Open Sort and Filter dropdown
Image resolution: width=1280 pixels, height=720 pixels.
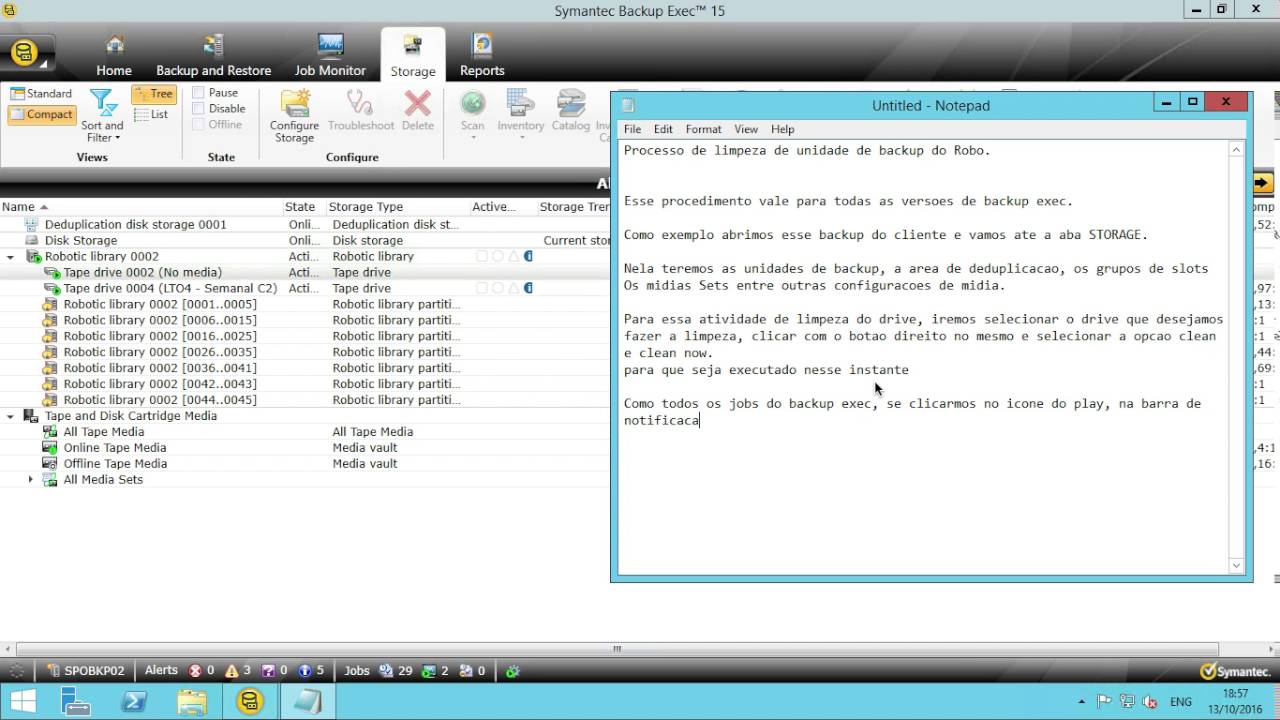pos(102,116)
